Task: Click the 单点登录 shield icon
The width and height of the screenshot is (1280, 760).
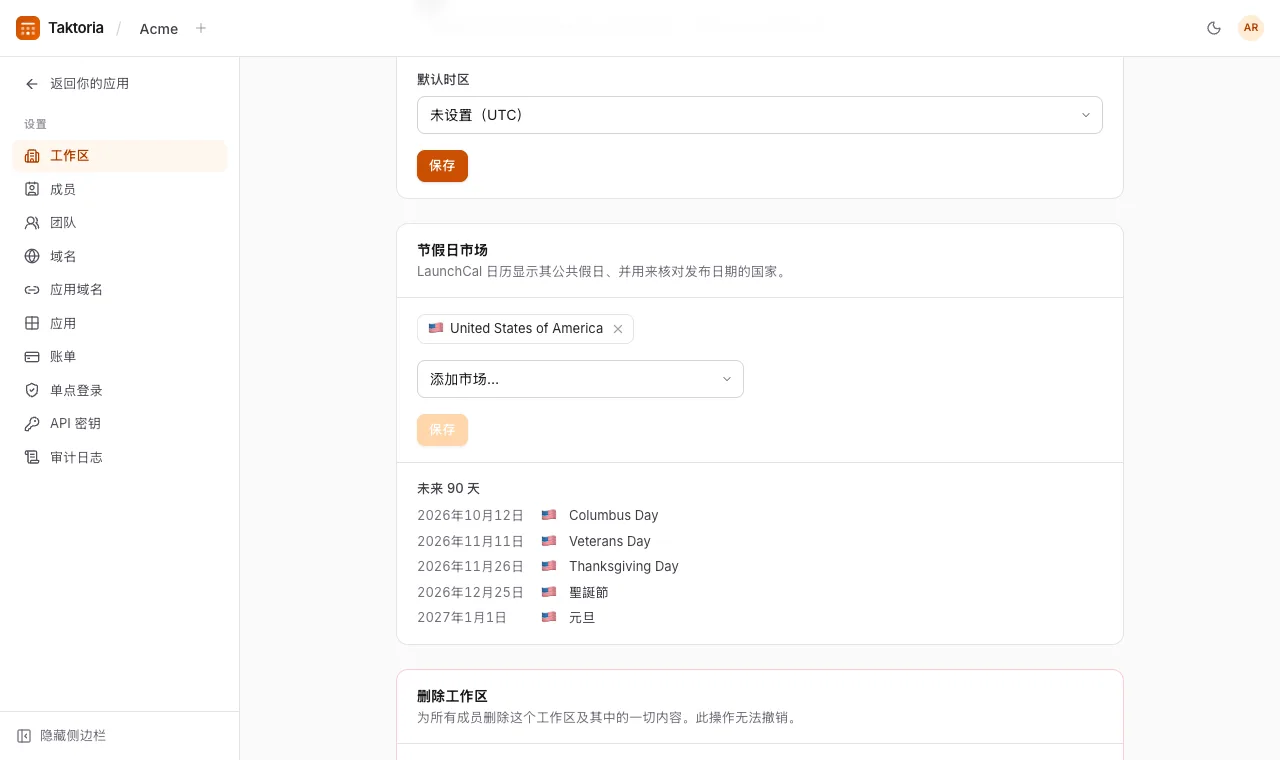Action: pos(32,390)
